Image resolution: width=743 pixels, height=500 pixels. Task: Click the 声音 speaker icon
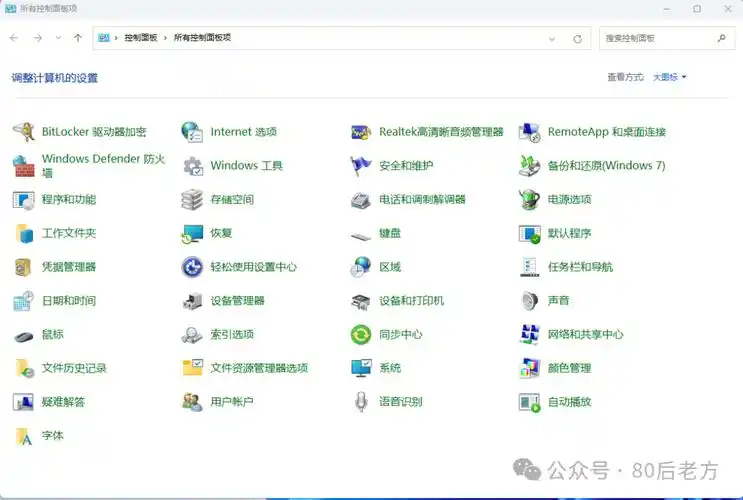pyautogui.click(x=530, y=301)
